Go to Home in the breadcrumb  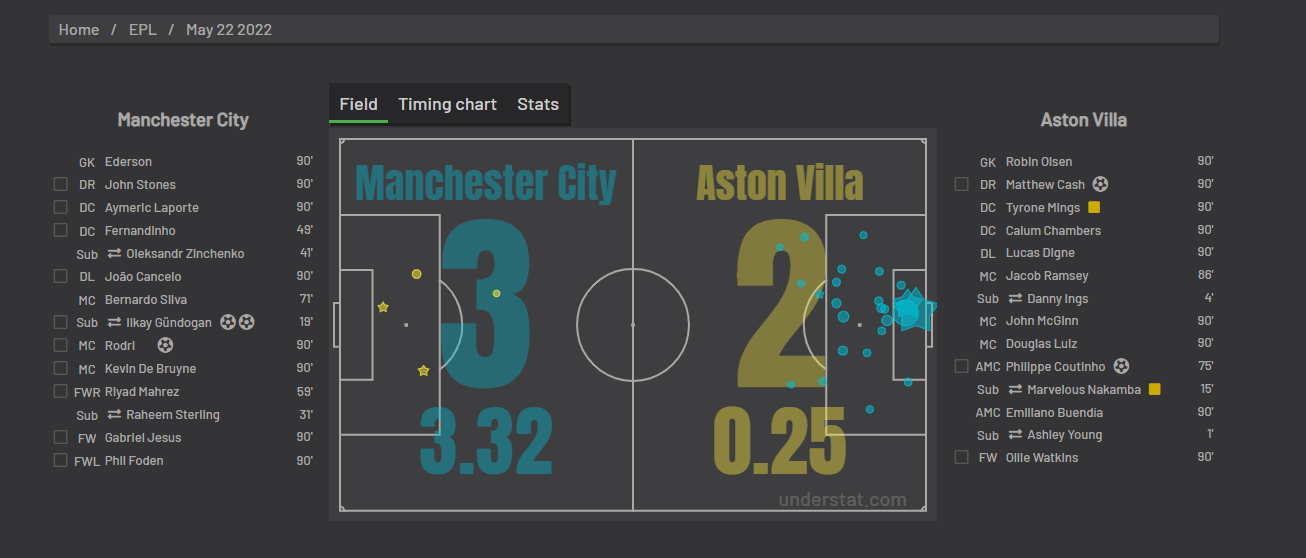pyautogui.click(x=79, y=30)
